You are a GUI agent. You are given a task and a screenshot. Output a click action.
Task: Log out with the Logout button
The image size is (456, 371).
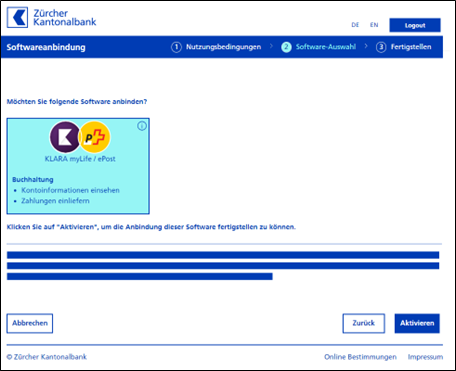click(415, 25)
